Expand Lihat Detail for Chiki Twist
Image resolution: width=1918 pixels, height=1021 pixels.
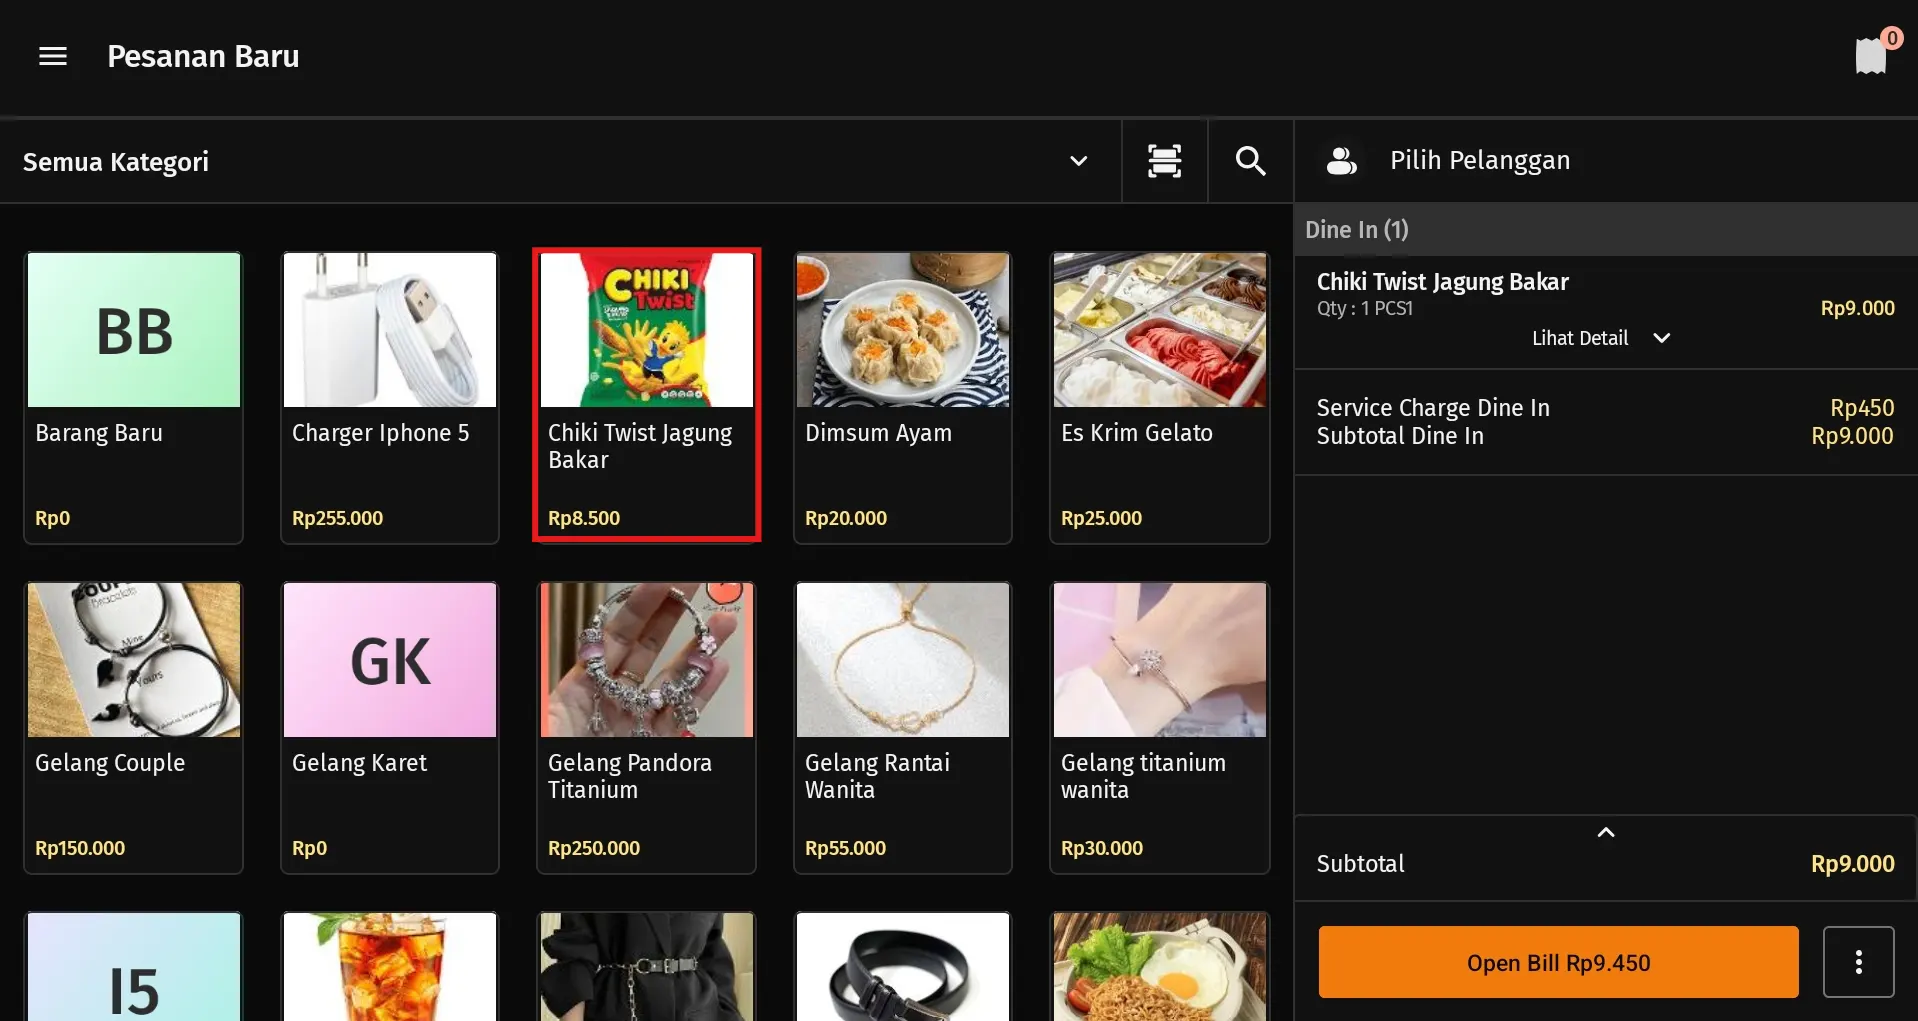(x=1600, y=338)
